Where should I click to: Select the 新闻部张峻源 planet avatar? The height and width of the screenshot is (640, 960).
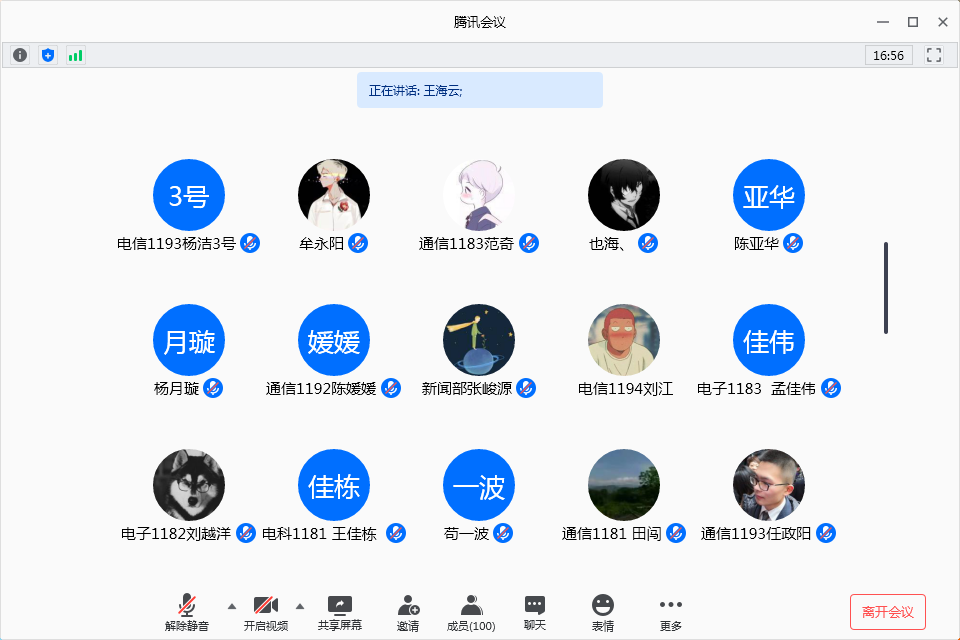479,340
